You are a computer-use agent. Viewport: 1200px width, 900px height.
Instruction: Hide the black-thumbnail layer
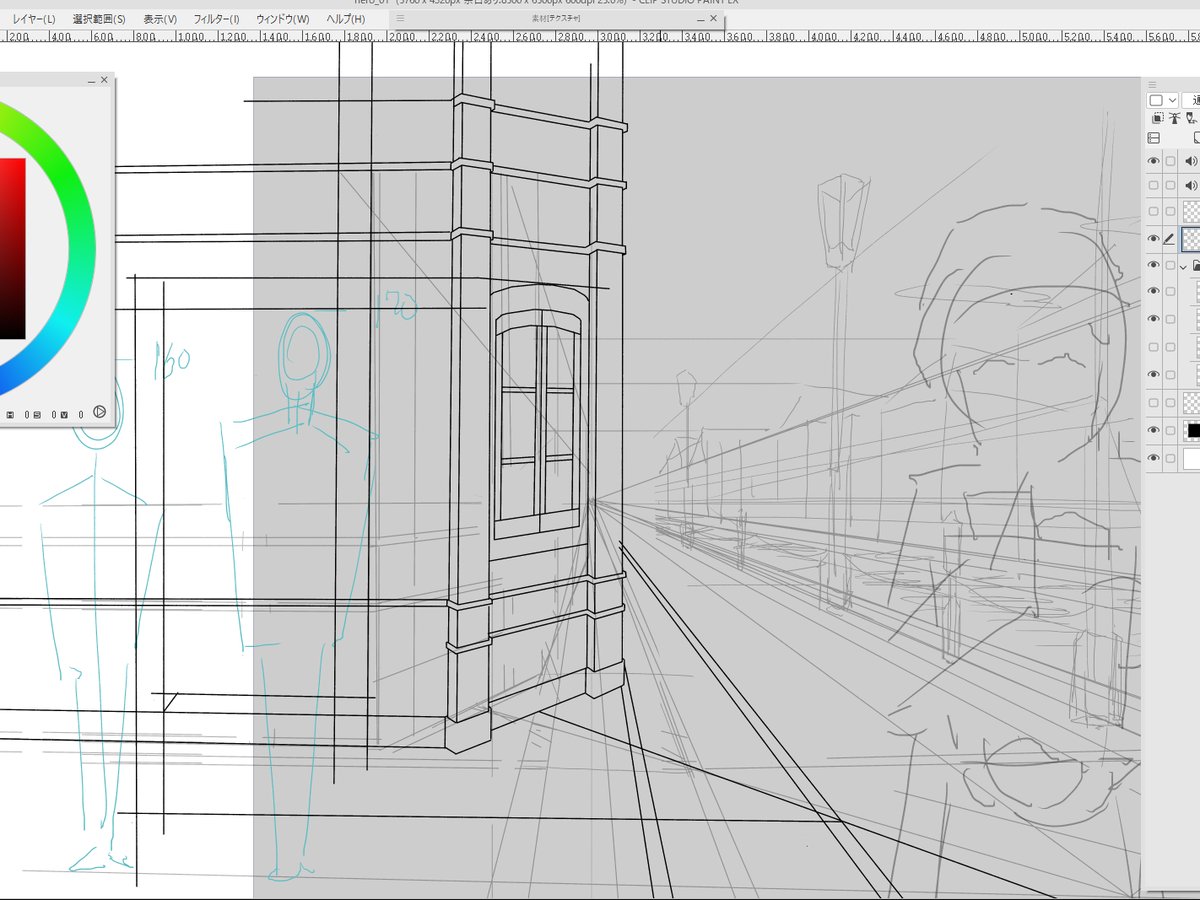[1153, 430]
